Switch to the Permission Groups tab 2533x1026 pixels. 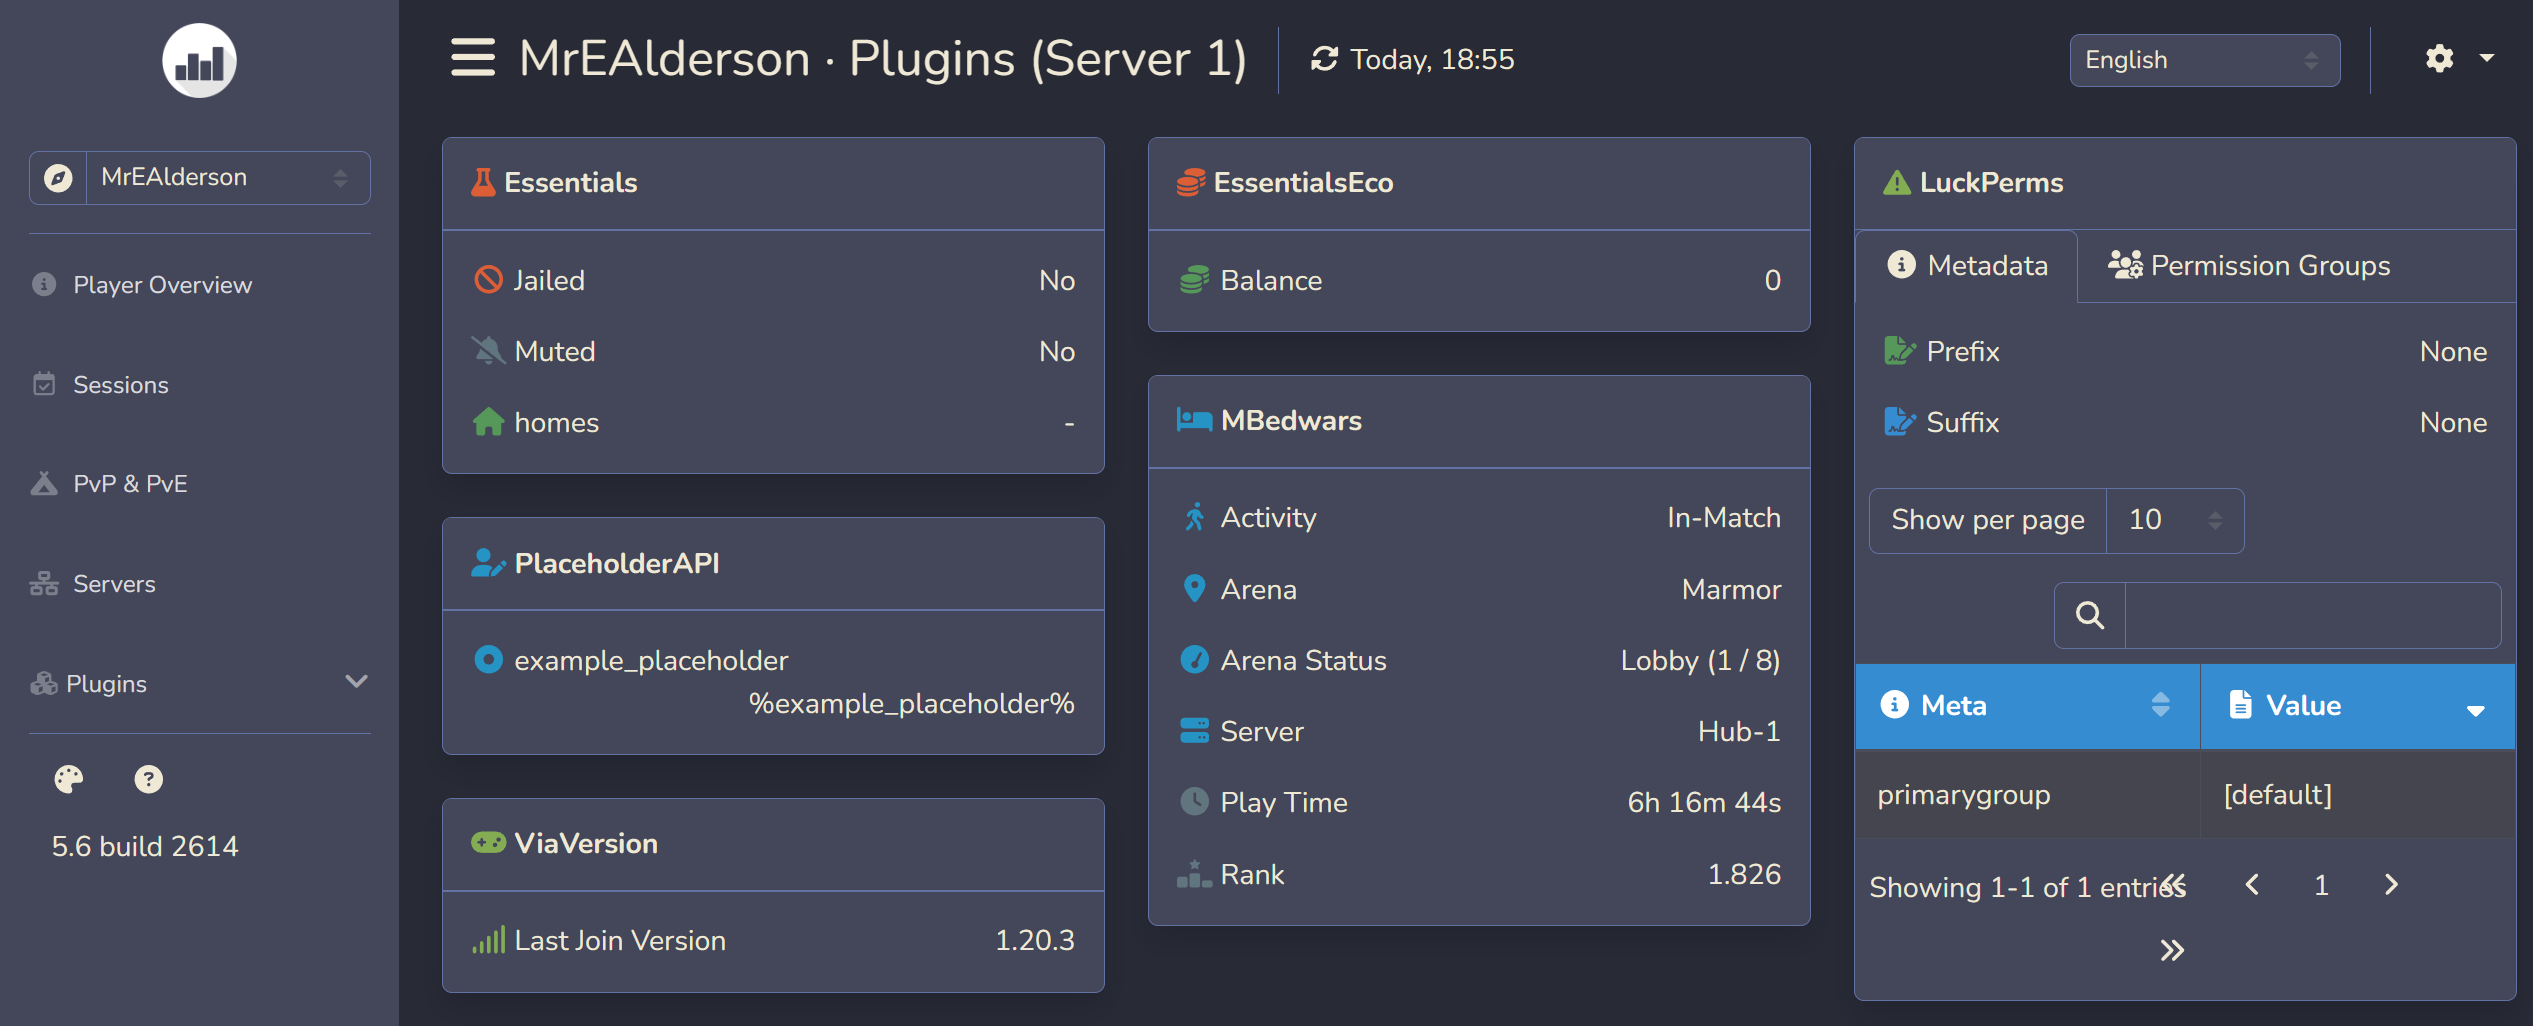click(x=2249, y=266)
